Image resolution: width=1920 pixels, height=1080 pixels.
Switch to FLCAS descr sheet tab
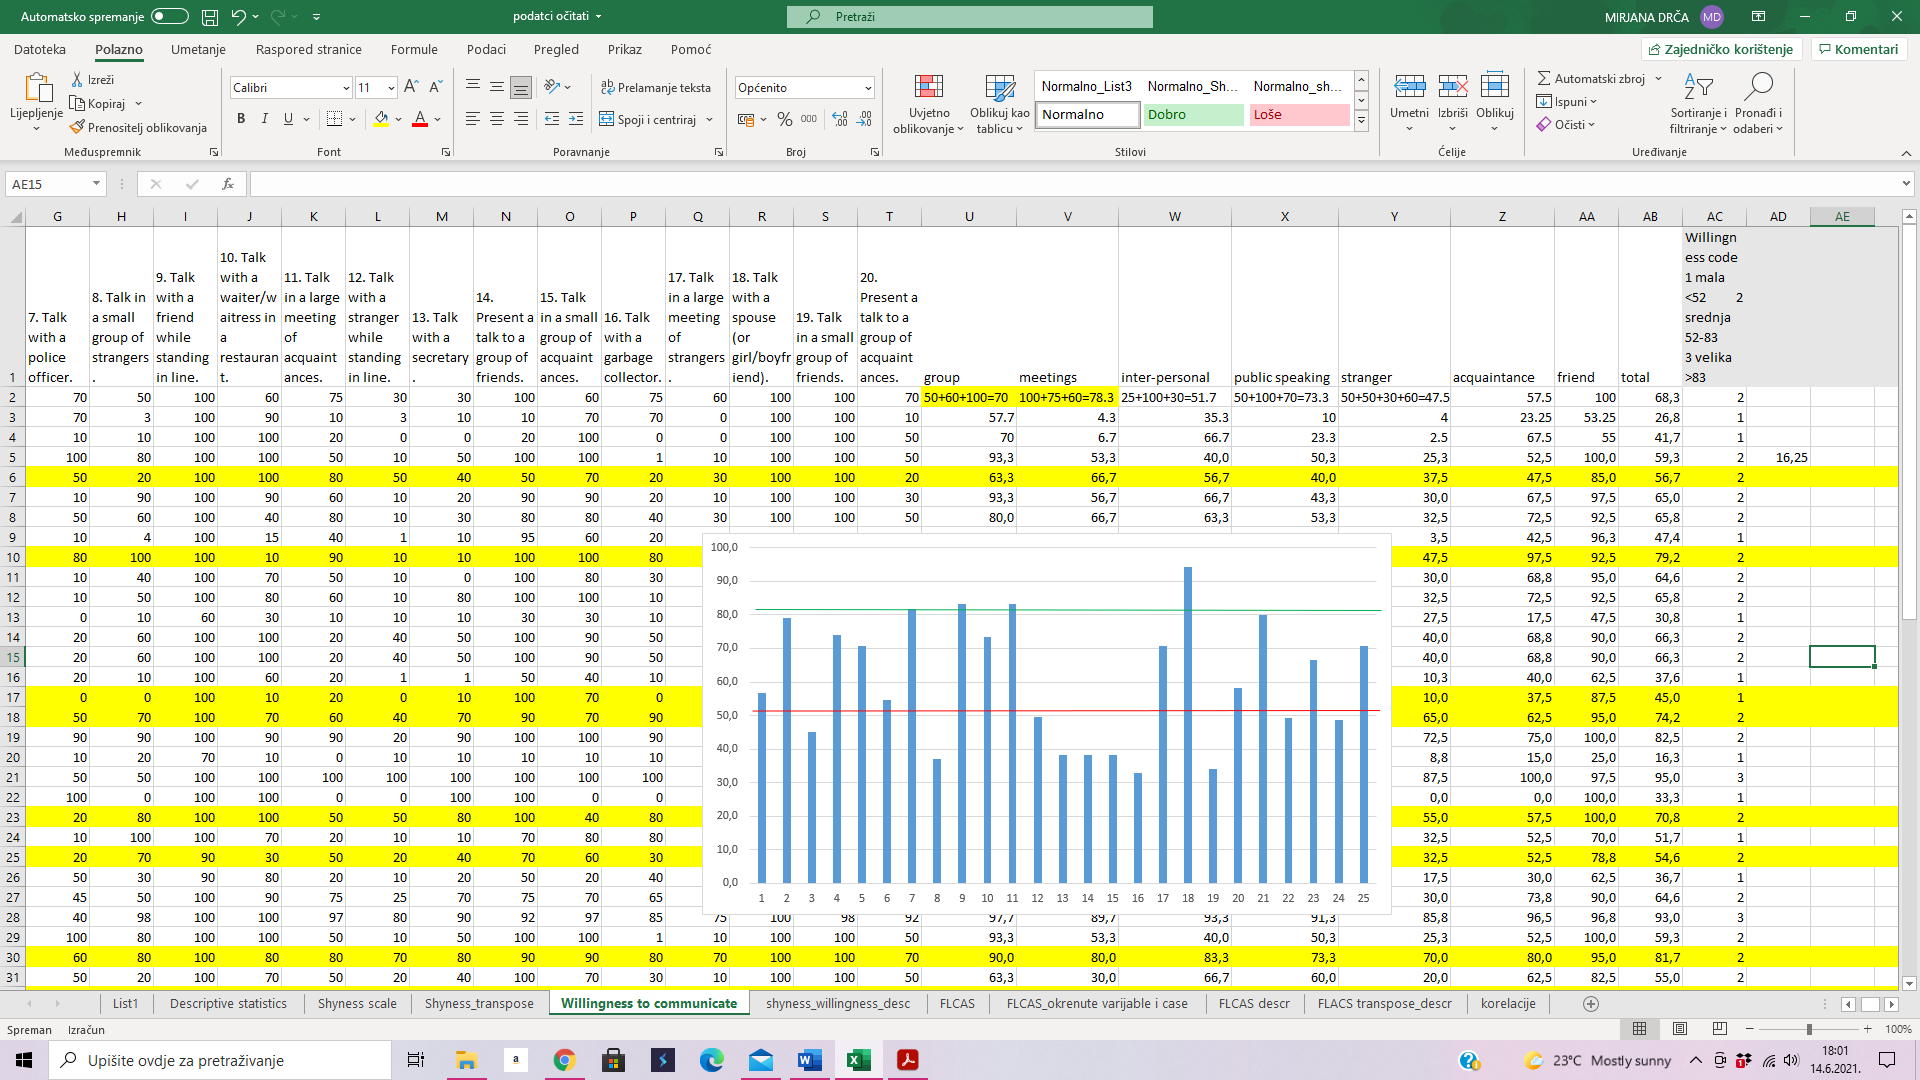(1254, 1003)
